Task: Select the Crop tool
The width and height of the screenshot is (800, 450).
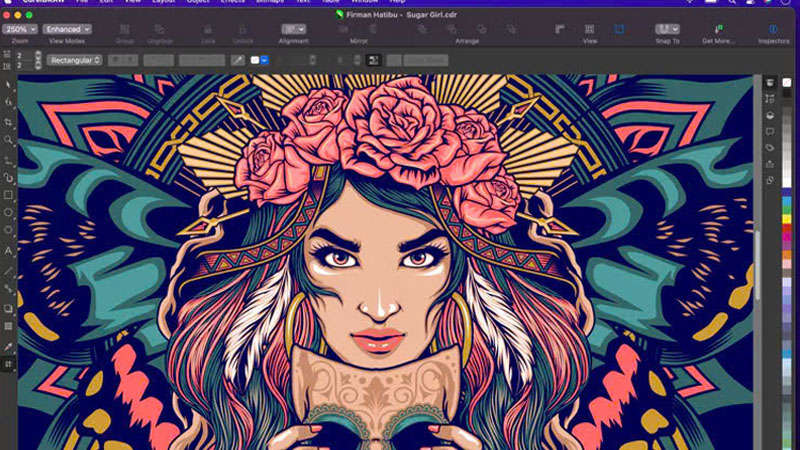Action: coord(9,122)
